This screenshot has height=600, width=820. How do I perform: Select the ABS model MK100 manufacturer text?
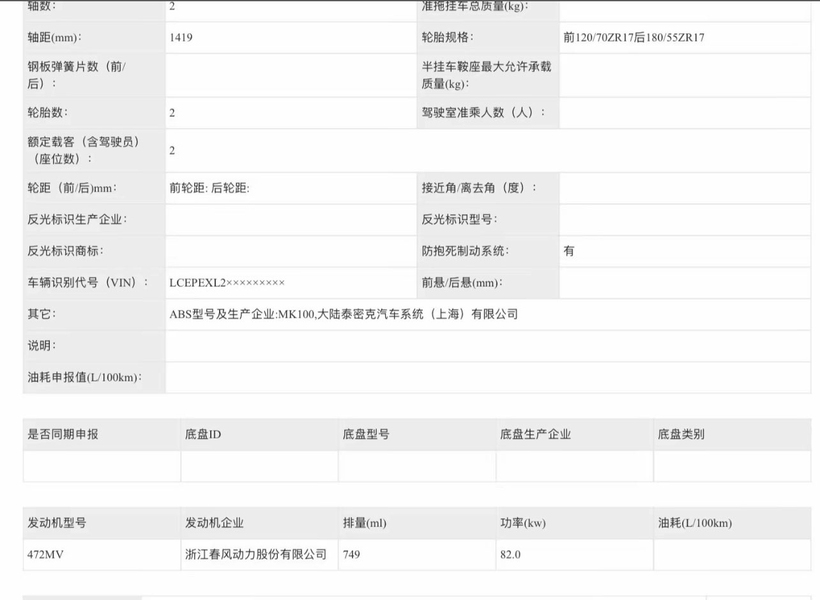(343, 314)
